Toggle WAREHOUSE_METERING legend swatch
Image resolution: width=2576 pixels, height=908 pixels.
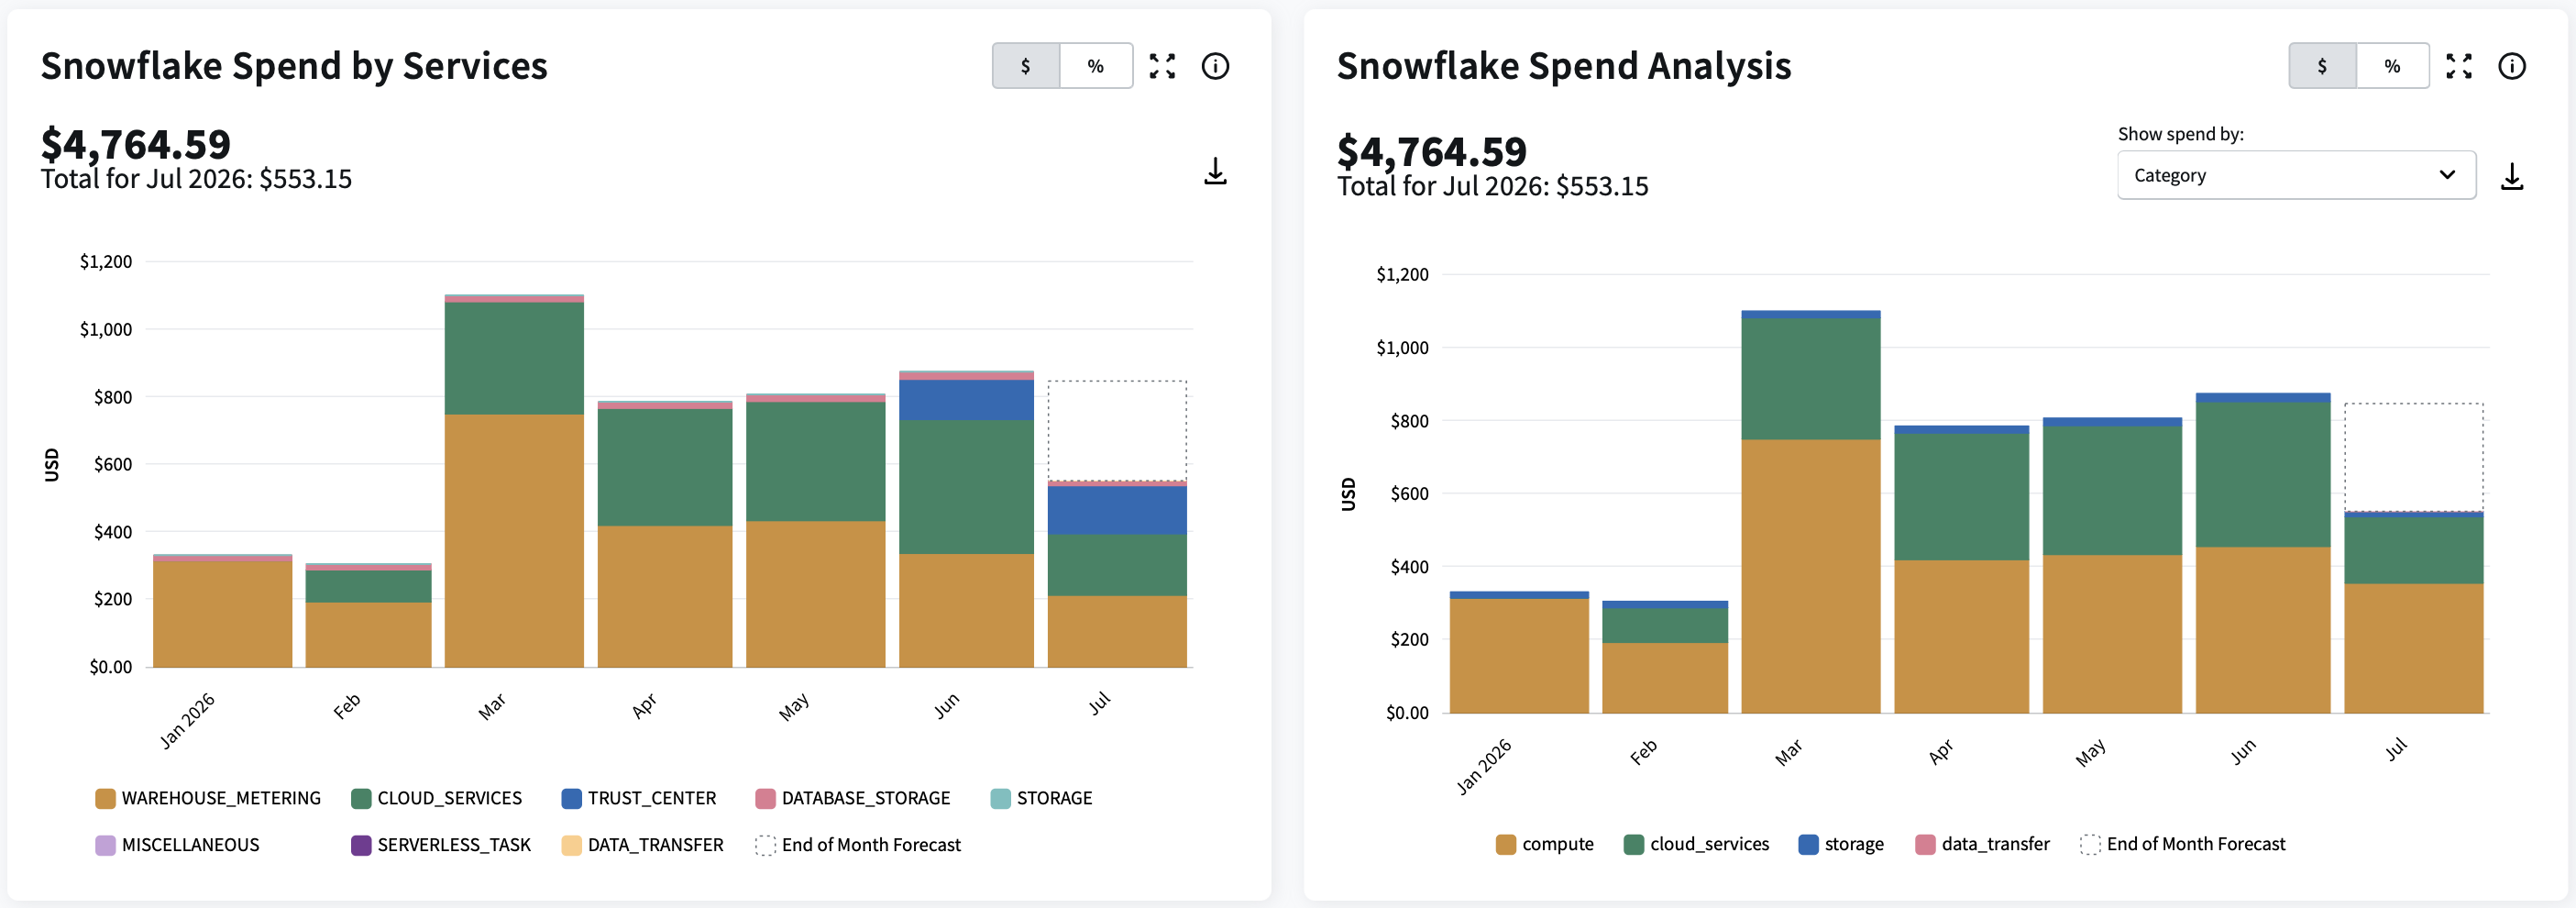click(x=105, y=798)
